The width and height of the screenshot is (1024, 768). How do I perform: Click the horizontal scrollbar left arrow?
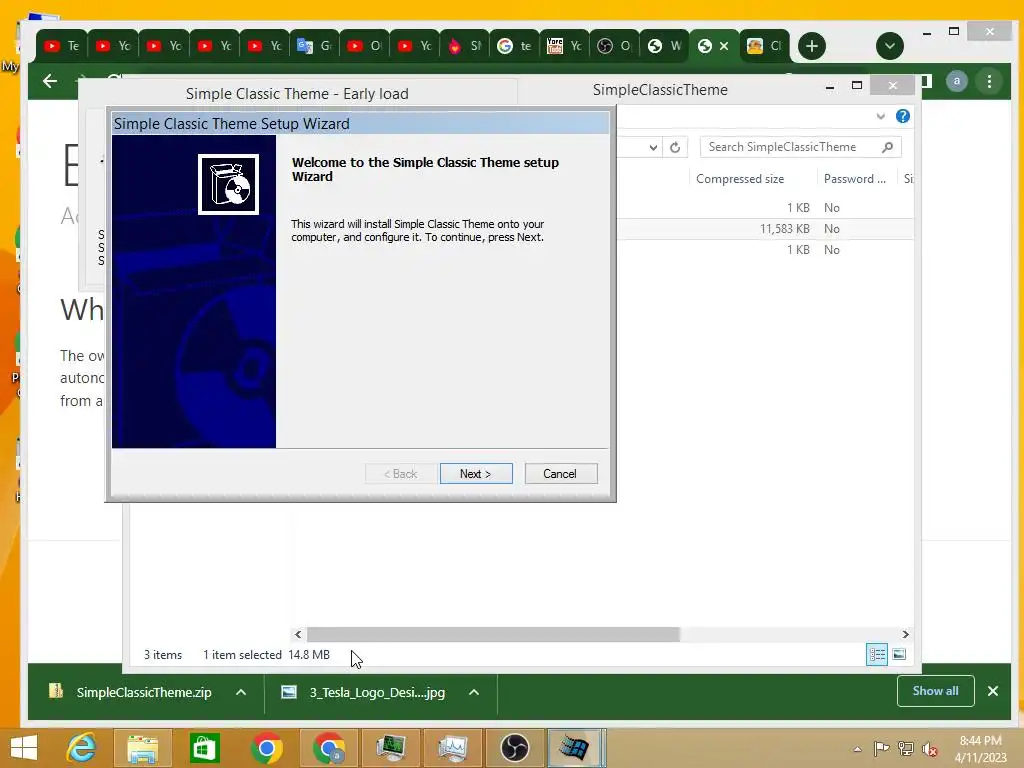point(298,634)
